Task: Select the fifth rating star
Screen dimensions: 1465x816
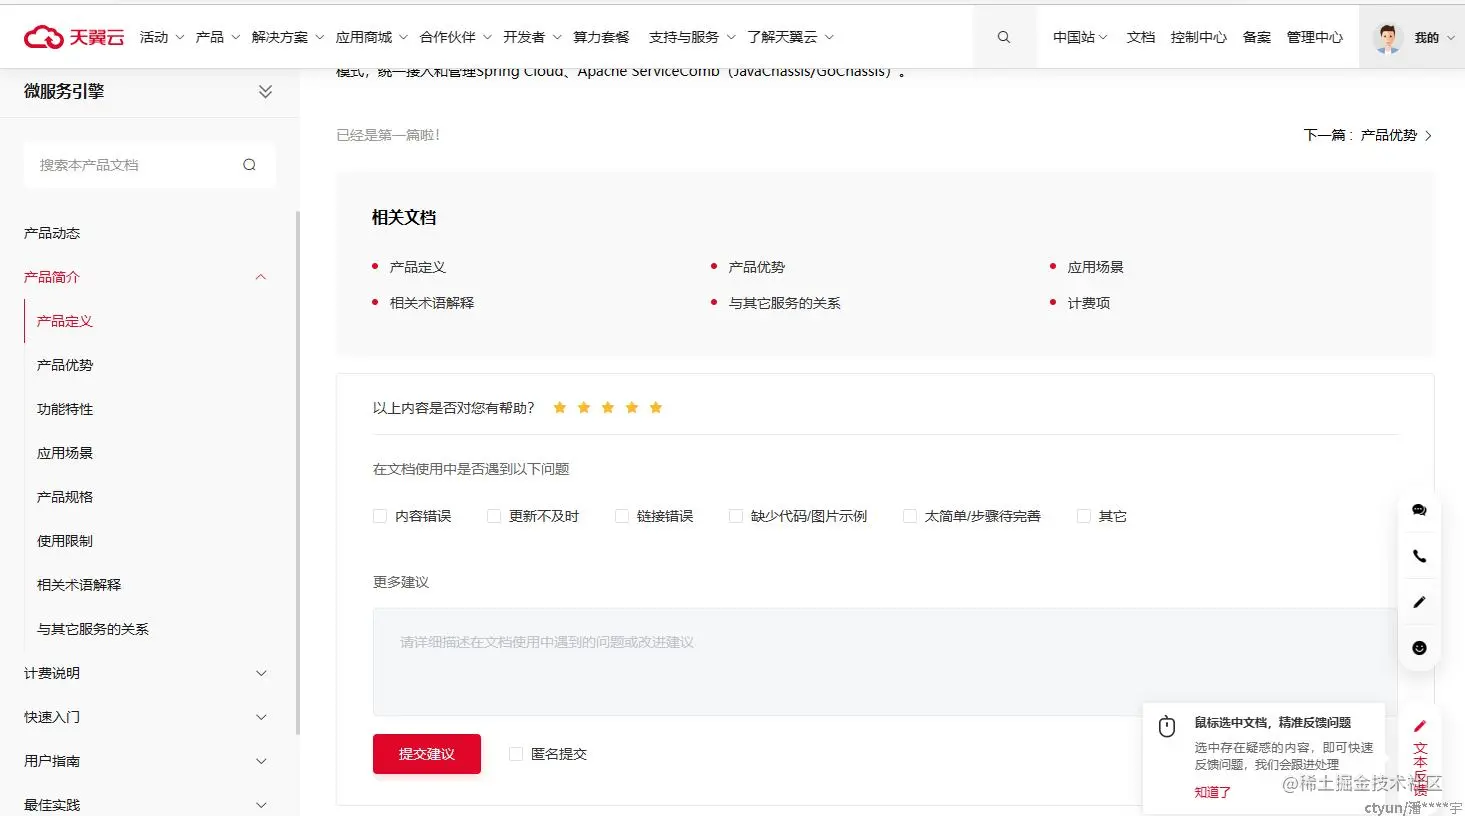Action: coord(656,407)
